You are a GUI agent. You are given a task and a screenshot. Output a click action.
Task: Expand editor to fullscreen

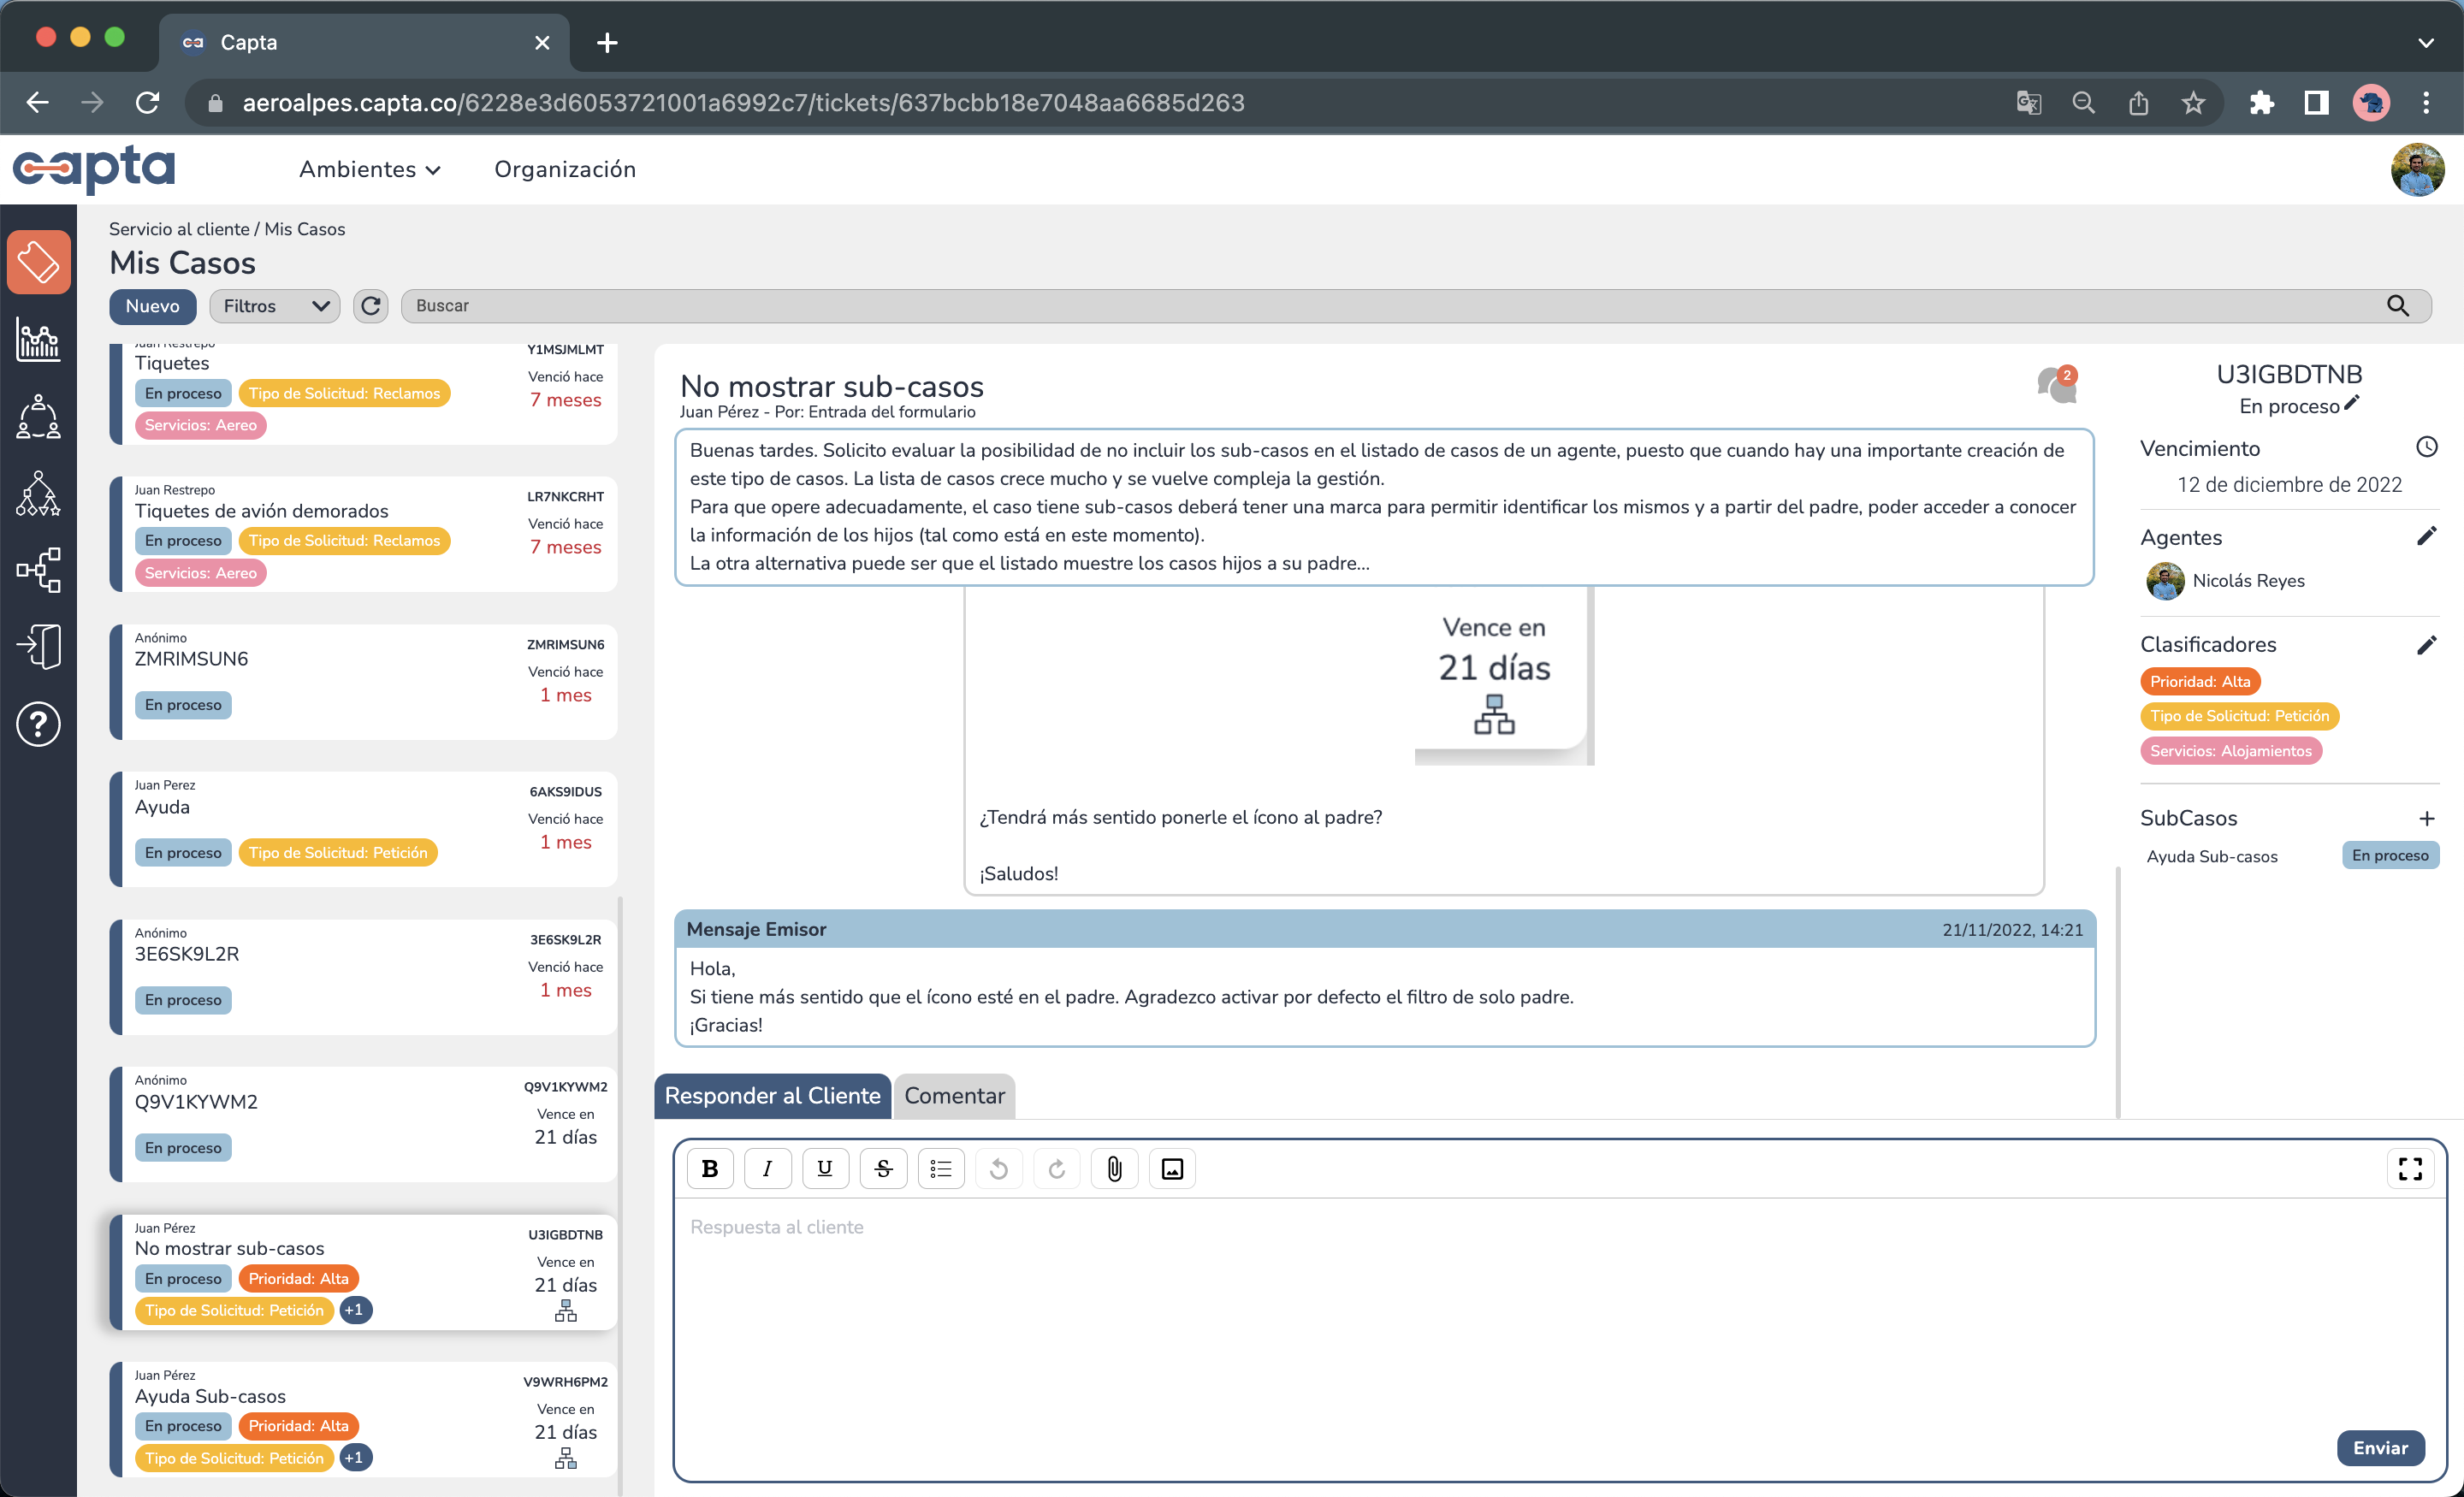[2410, 1168]
